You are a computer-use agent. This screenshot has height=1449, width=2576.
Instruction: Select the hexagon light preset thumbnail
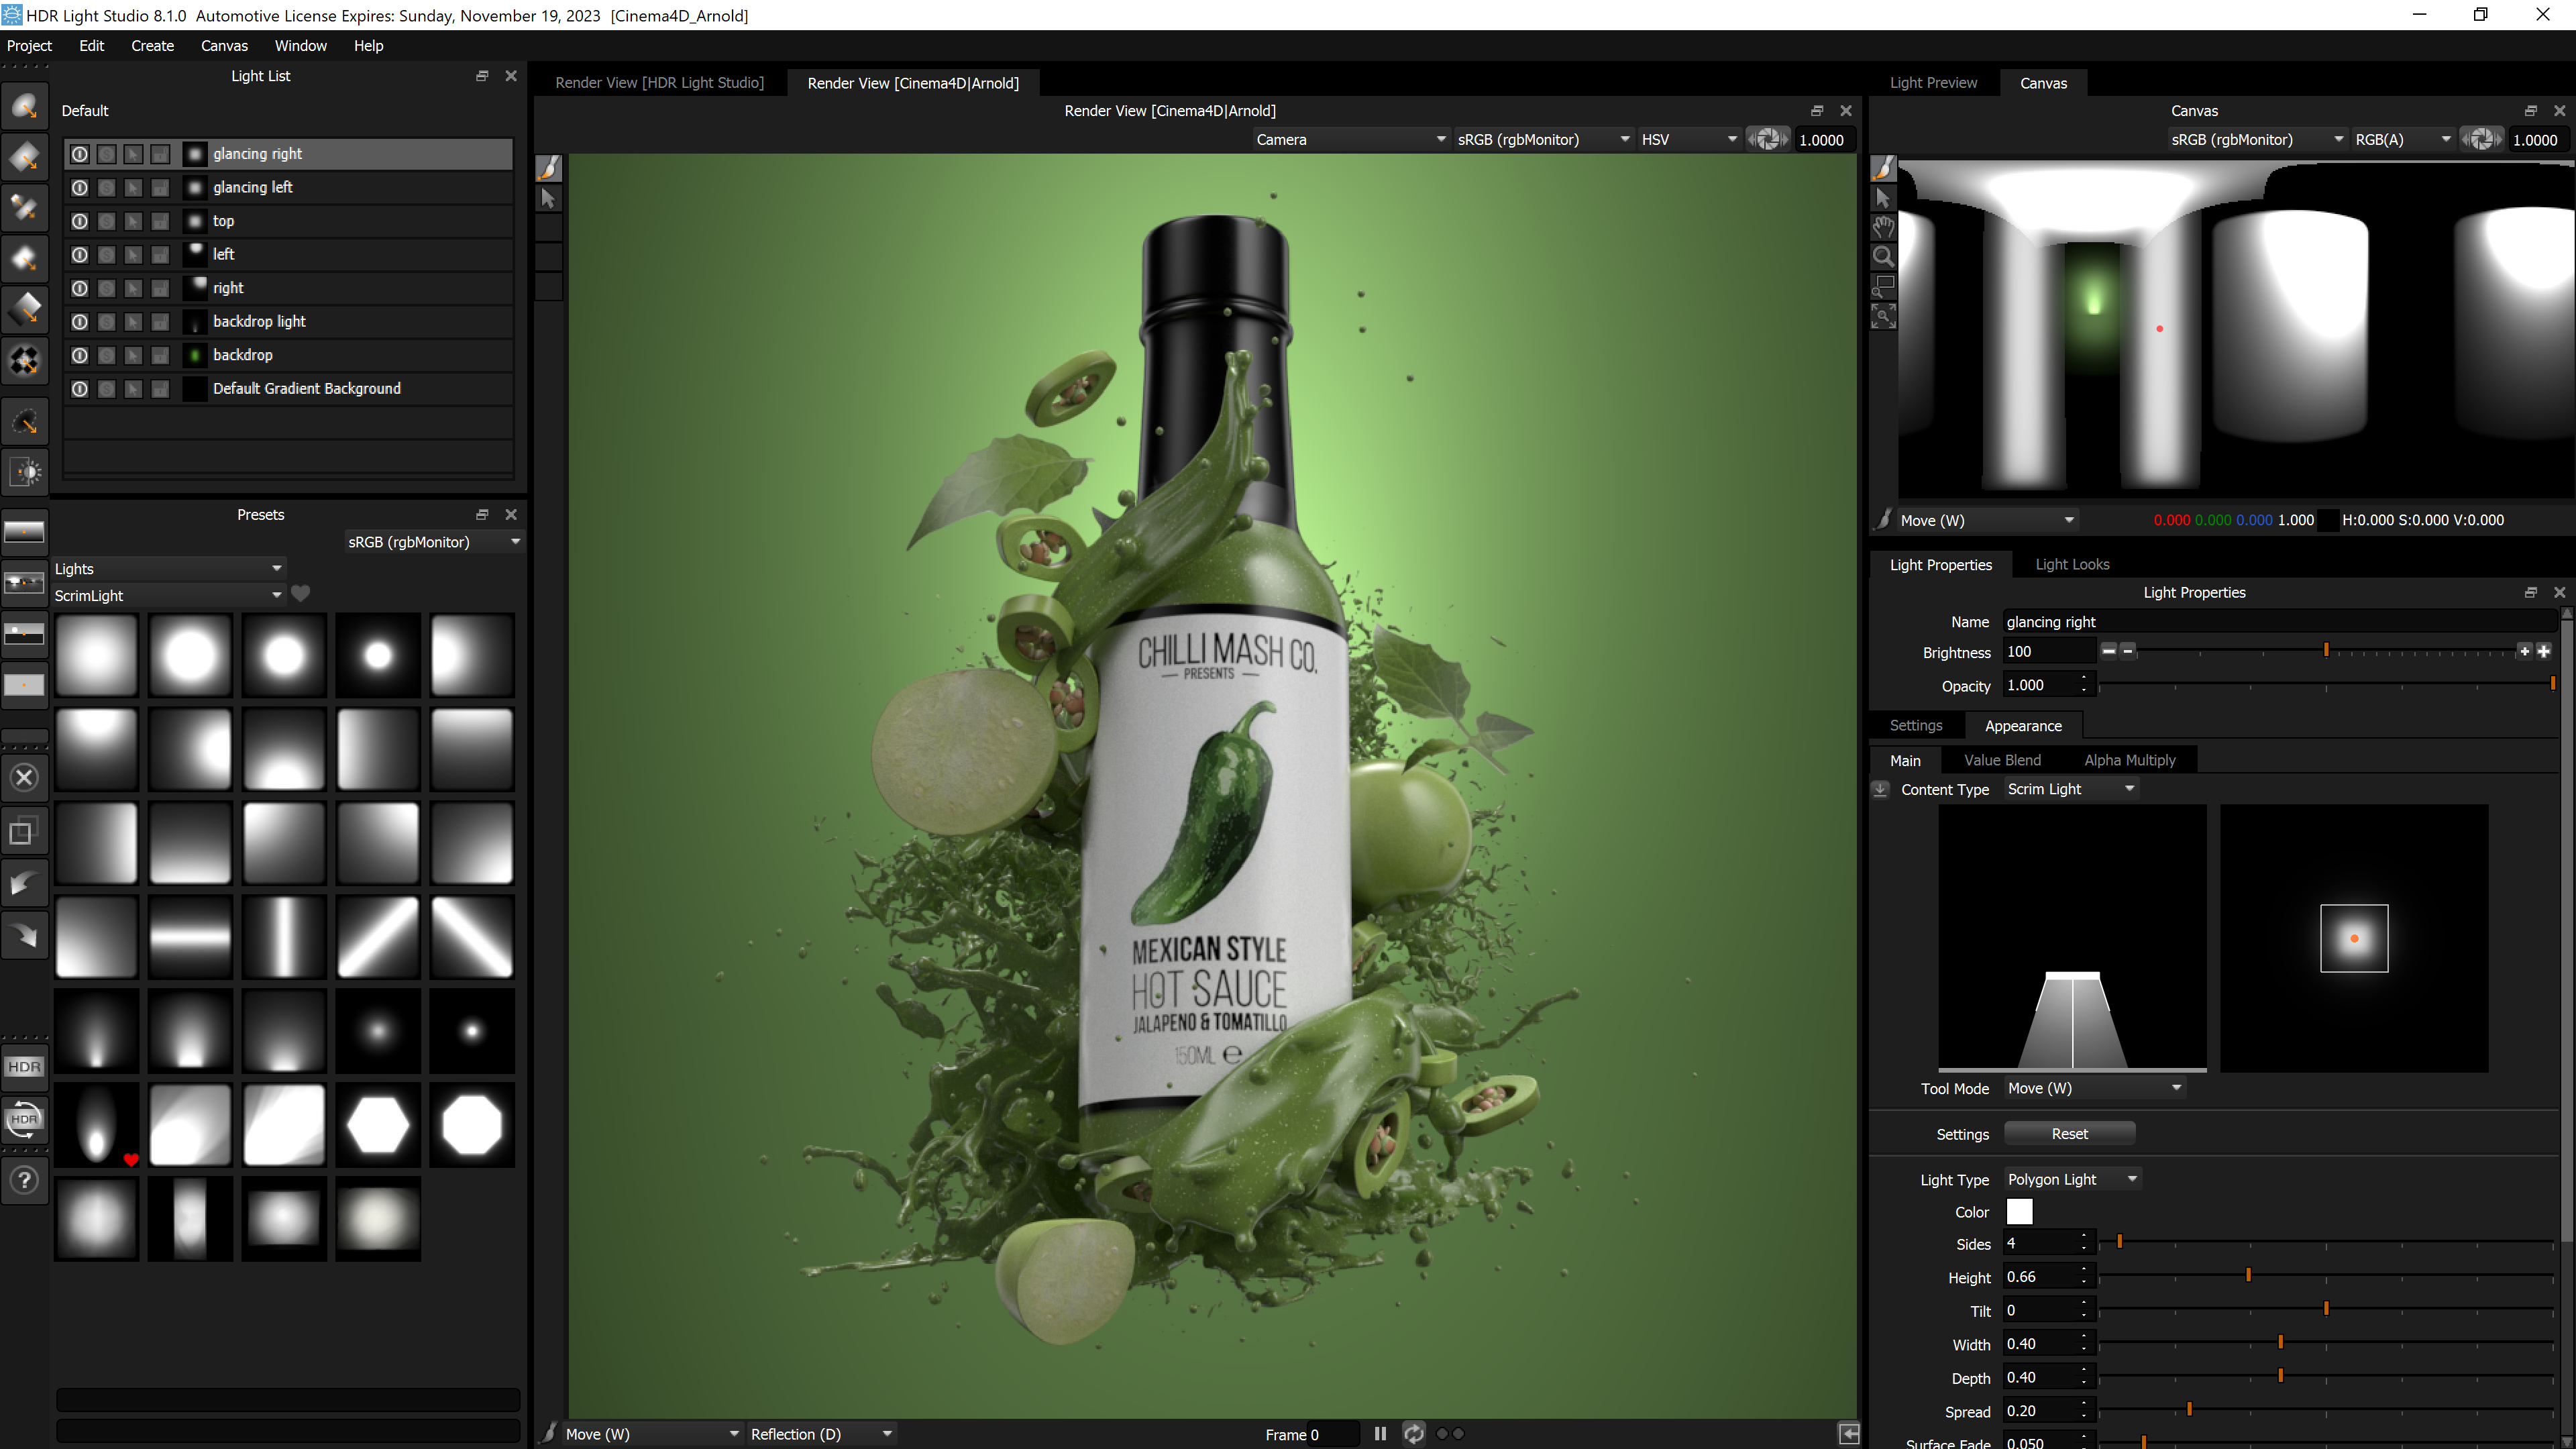pos(378,1125)
